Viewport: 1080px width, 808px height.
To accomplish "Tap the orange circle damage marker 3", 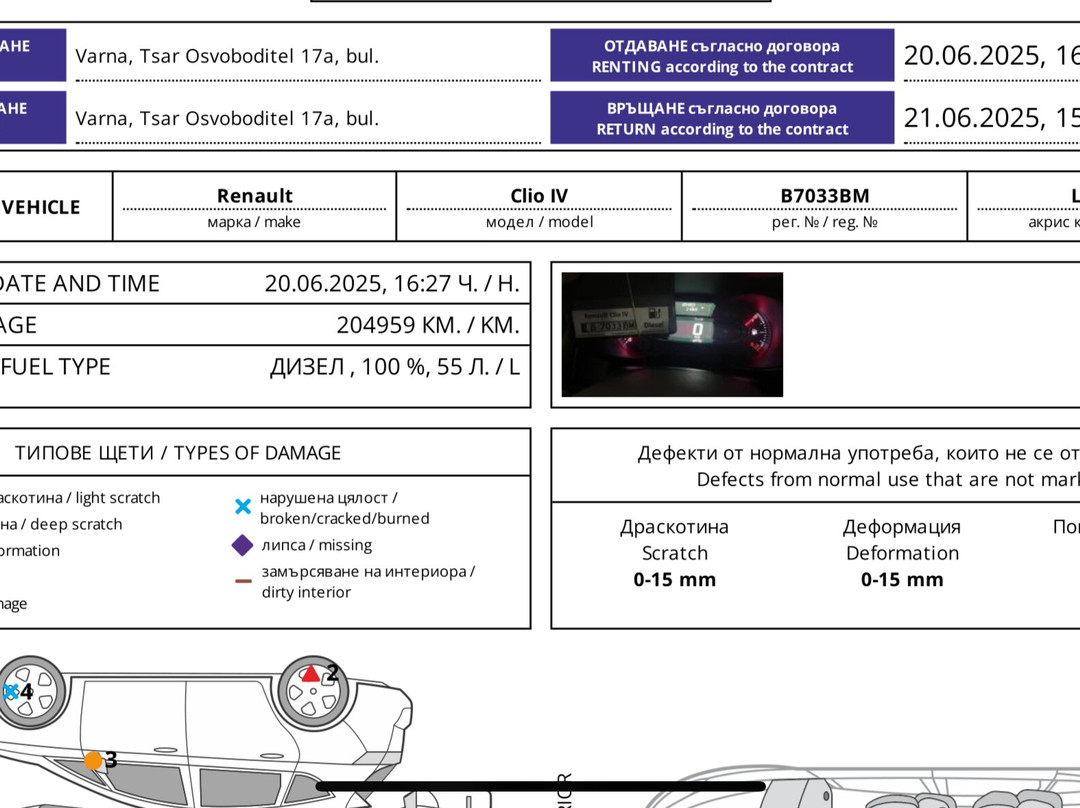I will coord(93,761).
